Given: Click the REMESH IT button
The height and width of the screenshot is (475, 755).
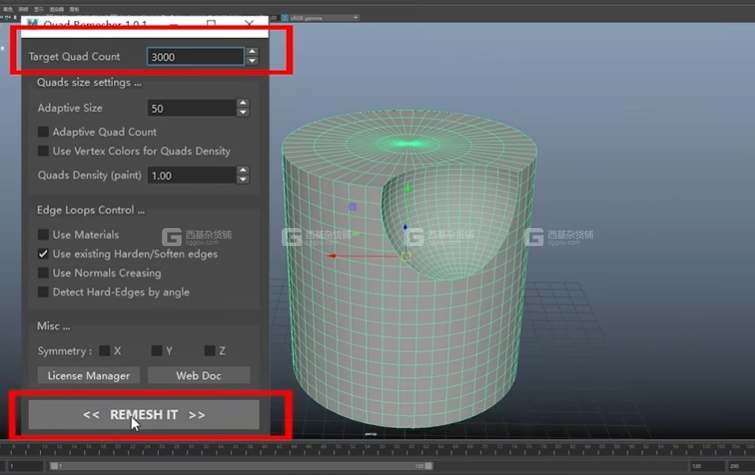Looking at the screenshot, I should coord(144,415).
